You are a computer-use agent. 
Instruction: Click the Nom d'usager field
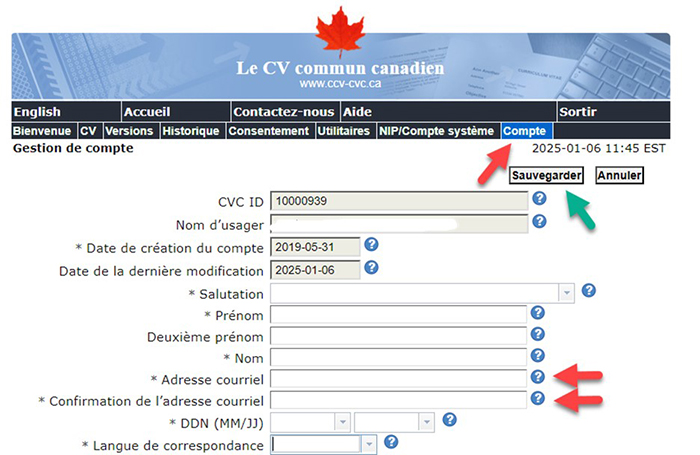click(399, 224)
